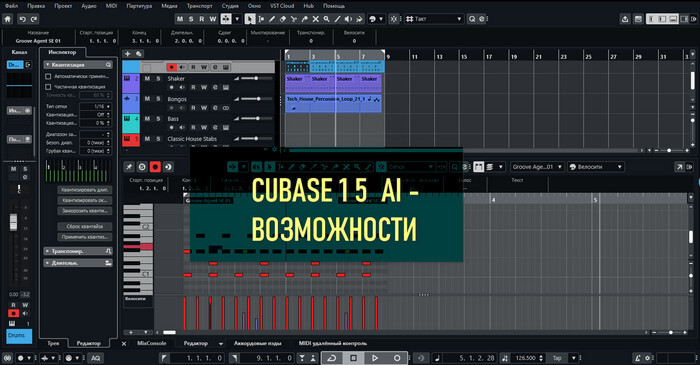The image size is (700, 365).
Task: Select the Line tool in main toolbar
Action: coord(338,19)
